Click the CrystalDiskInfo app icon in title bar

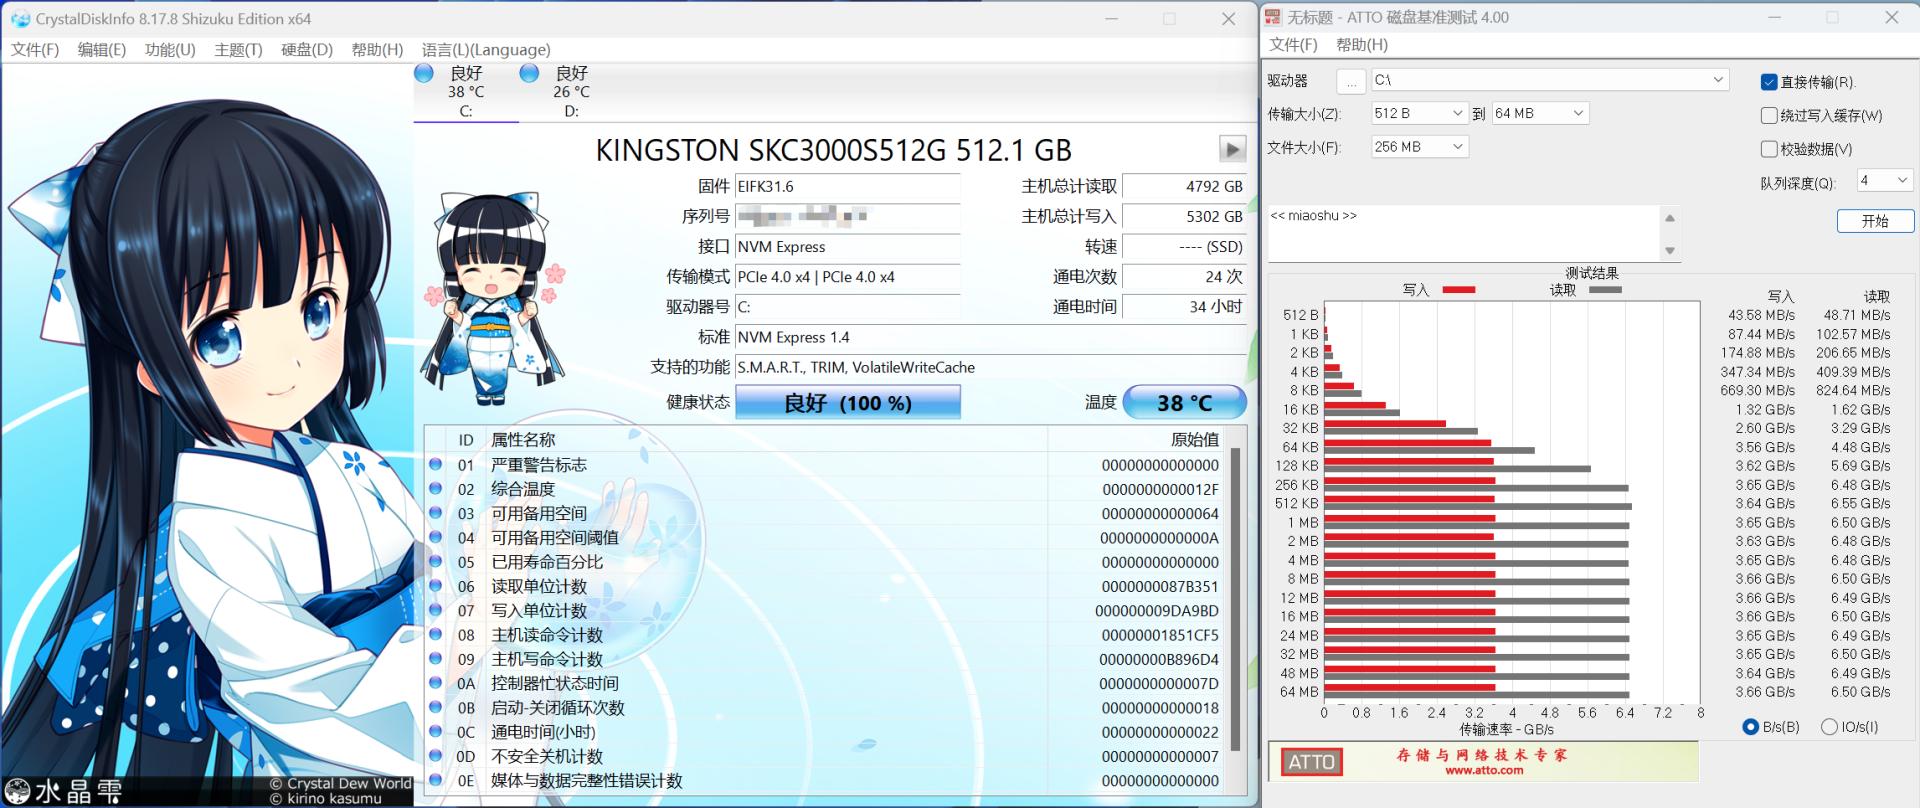tap(19, 19)
